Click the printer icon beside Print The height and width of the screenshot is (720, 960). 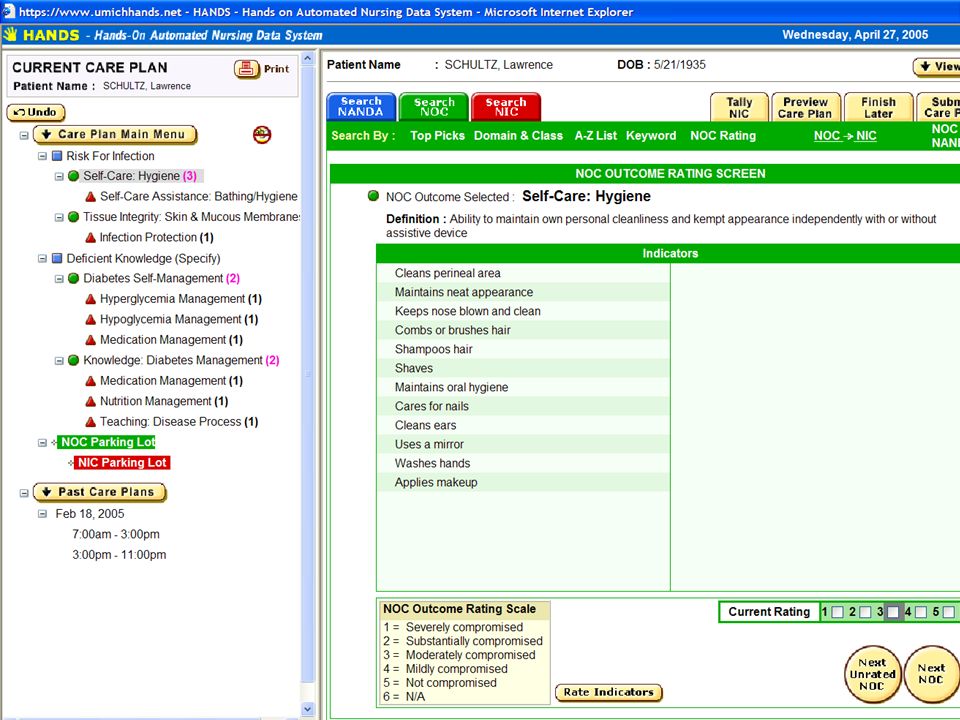coord(246,69)
